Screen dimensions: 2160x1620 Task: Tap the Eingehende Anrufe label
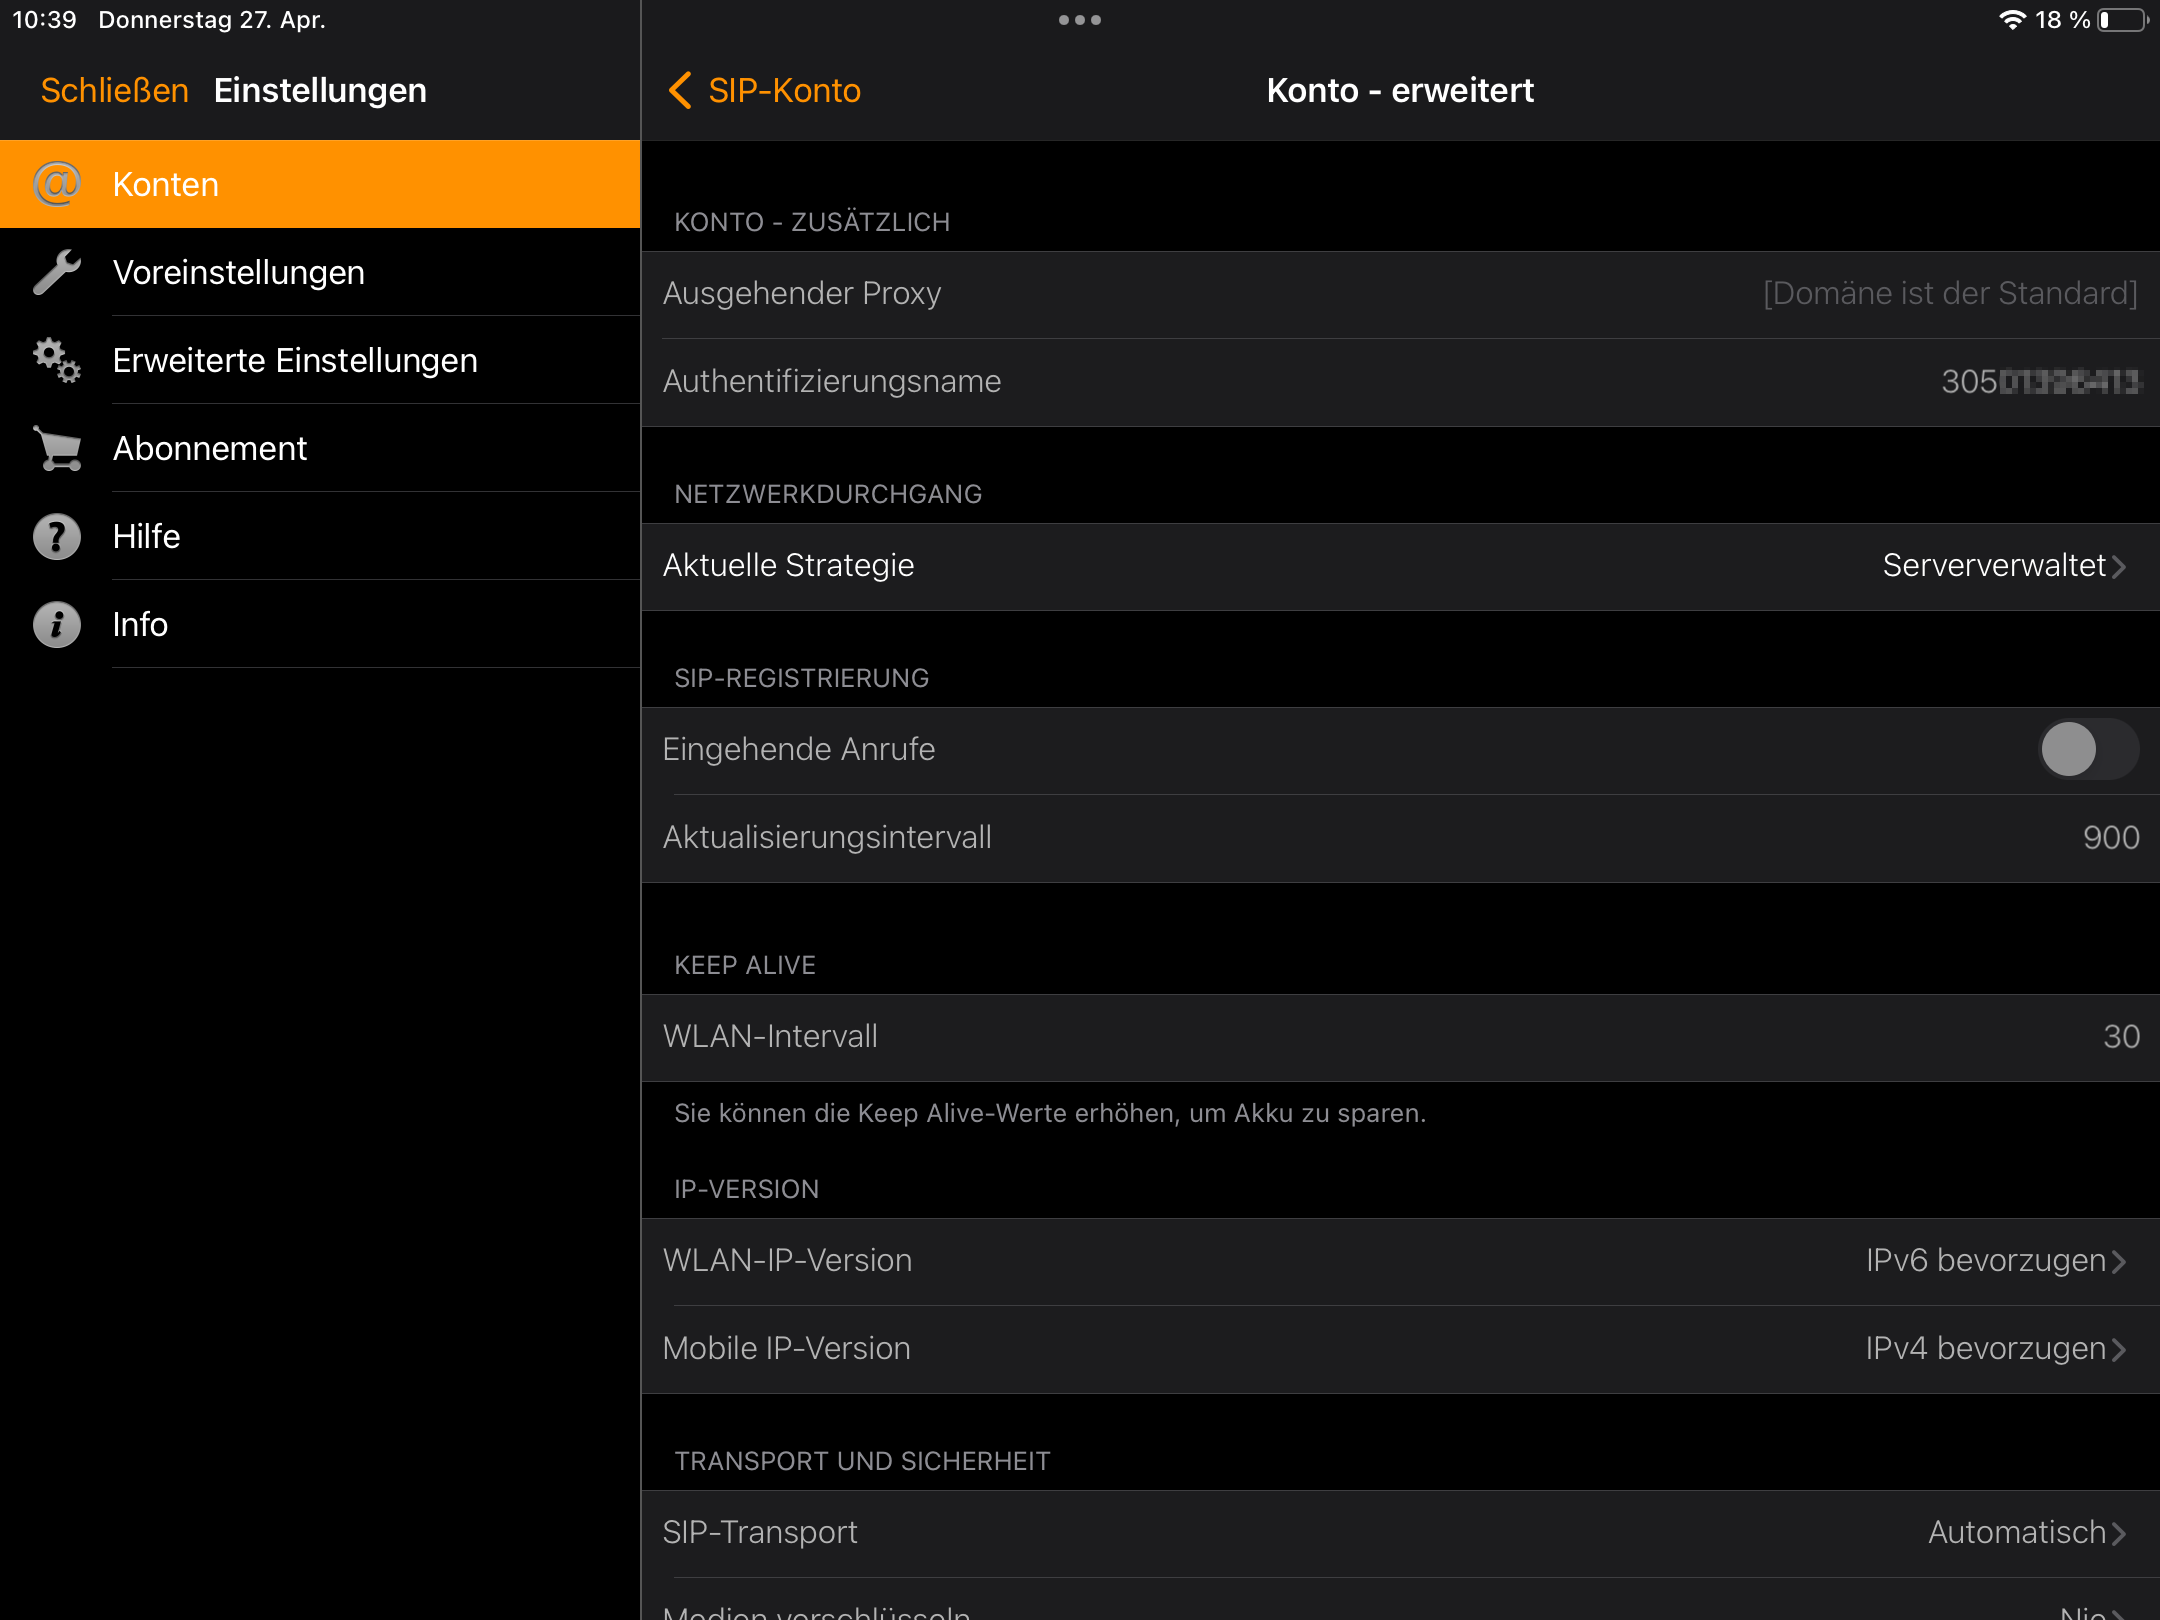click(799, 749)
